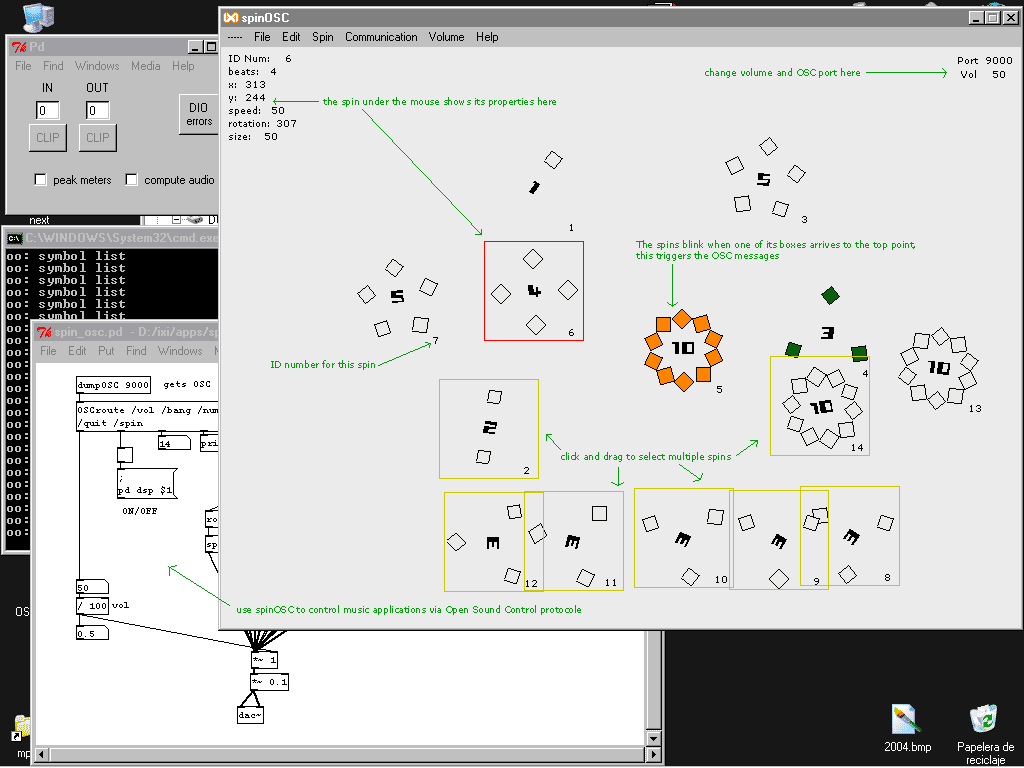
Task: Select the computer icon on the desktop
Action: 37,17
